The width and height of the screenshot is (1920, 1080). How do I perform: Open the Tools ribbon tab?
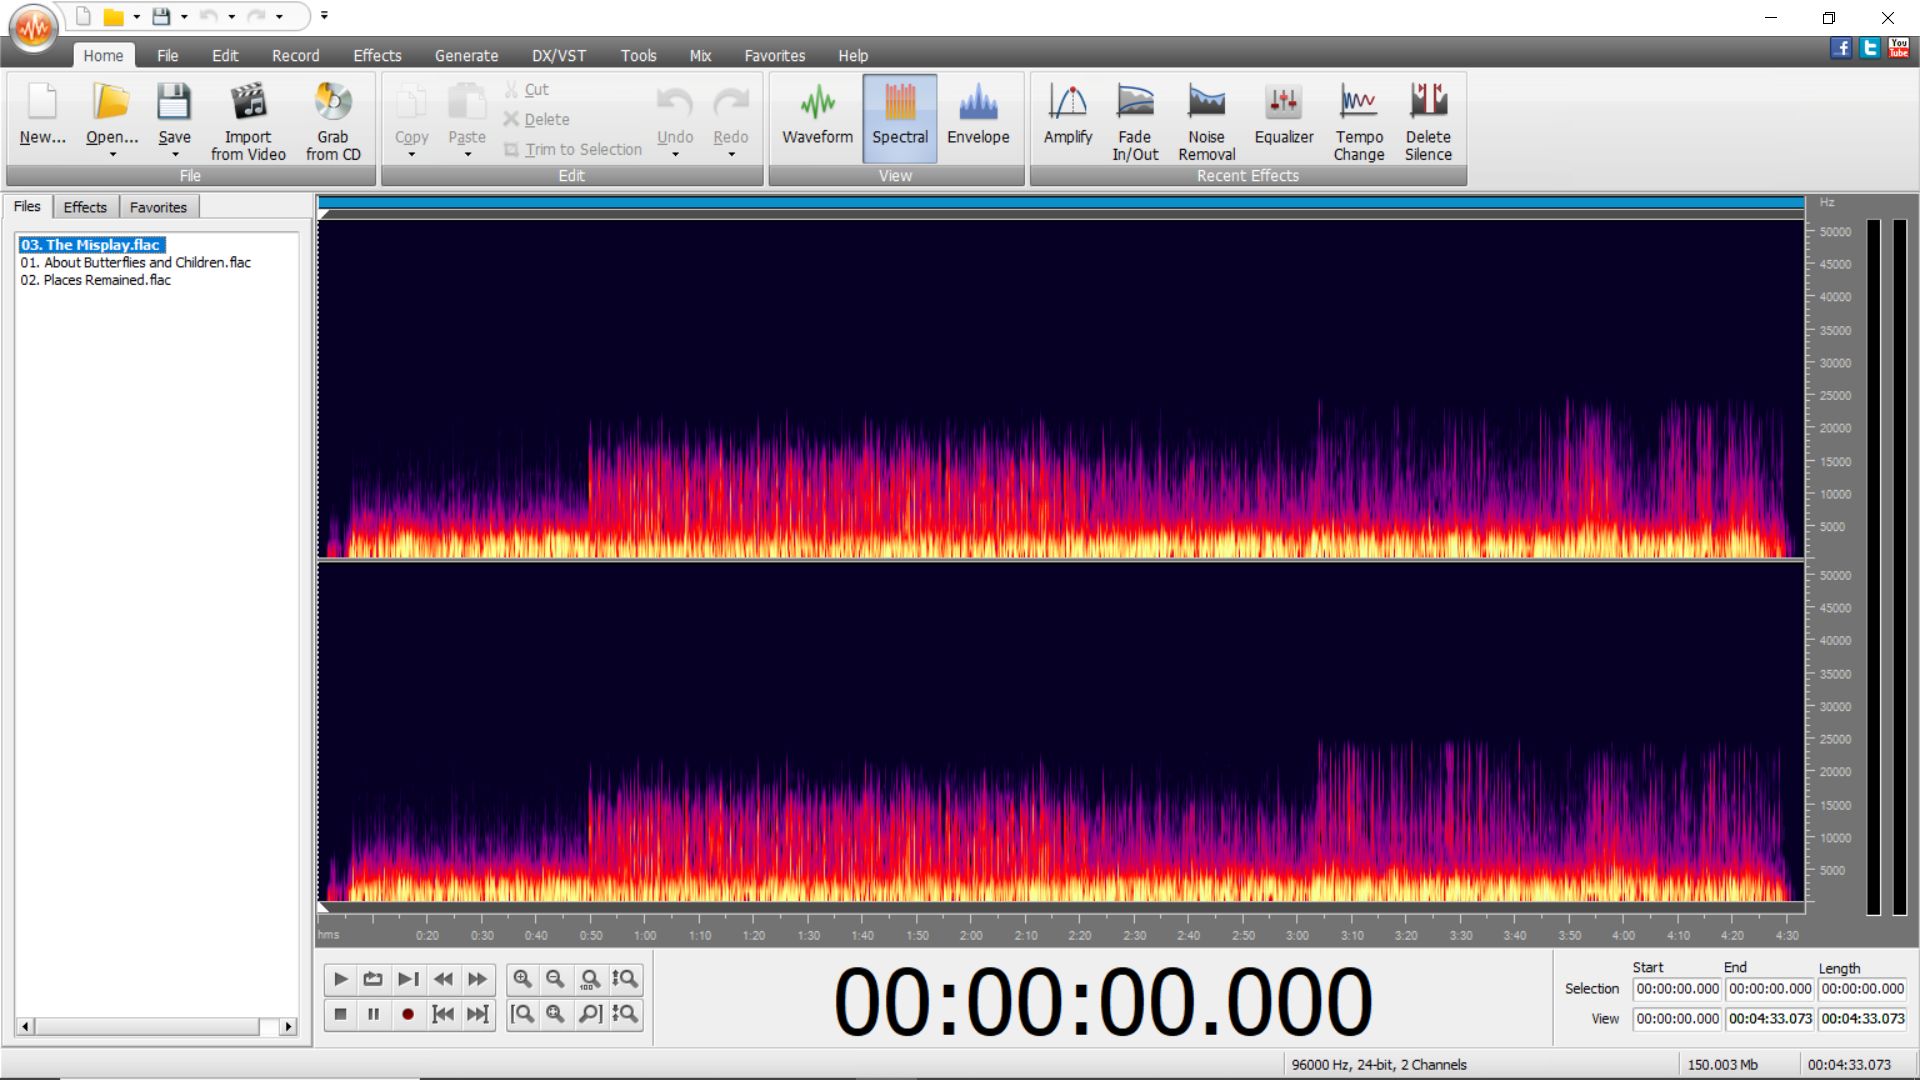(638, 56)
